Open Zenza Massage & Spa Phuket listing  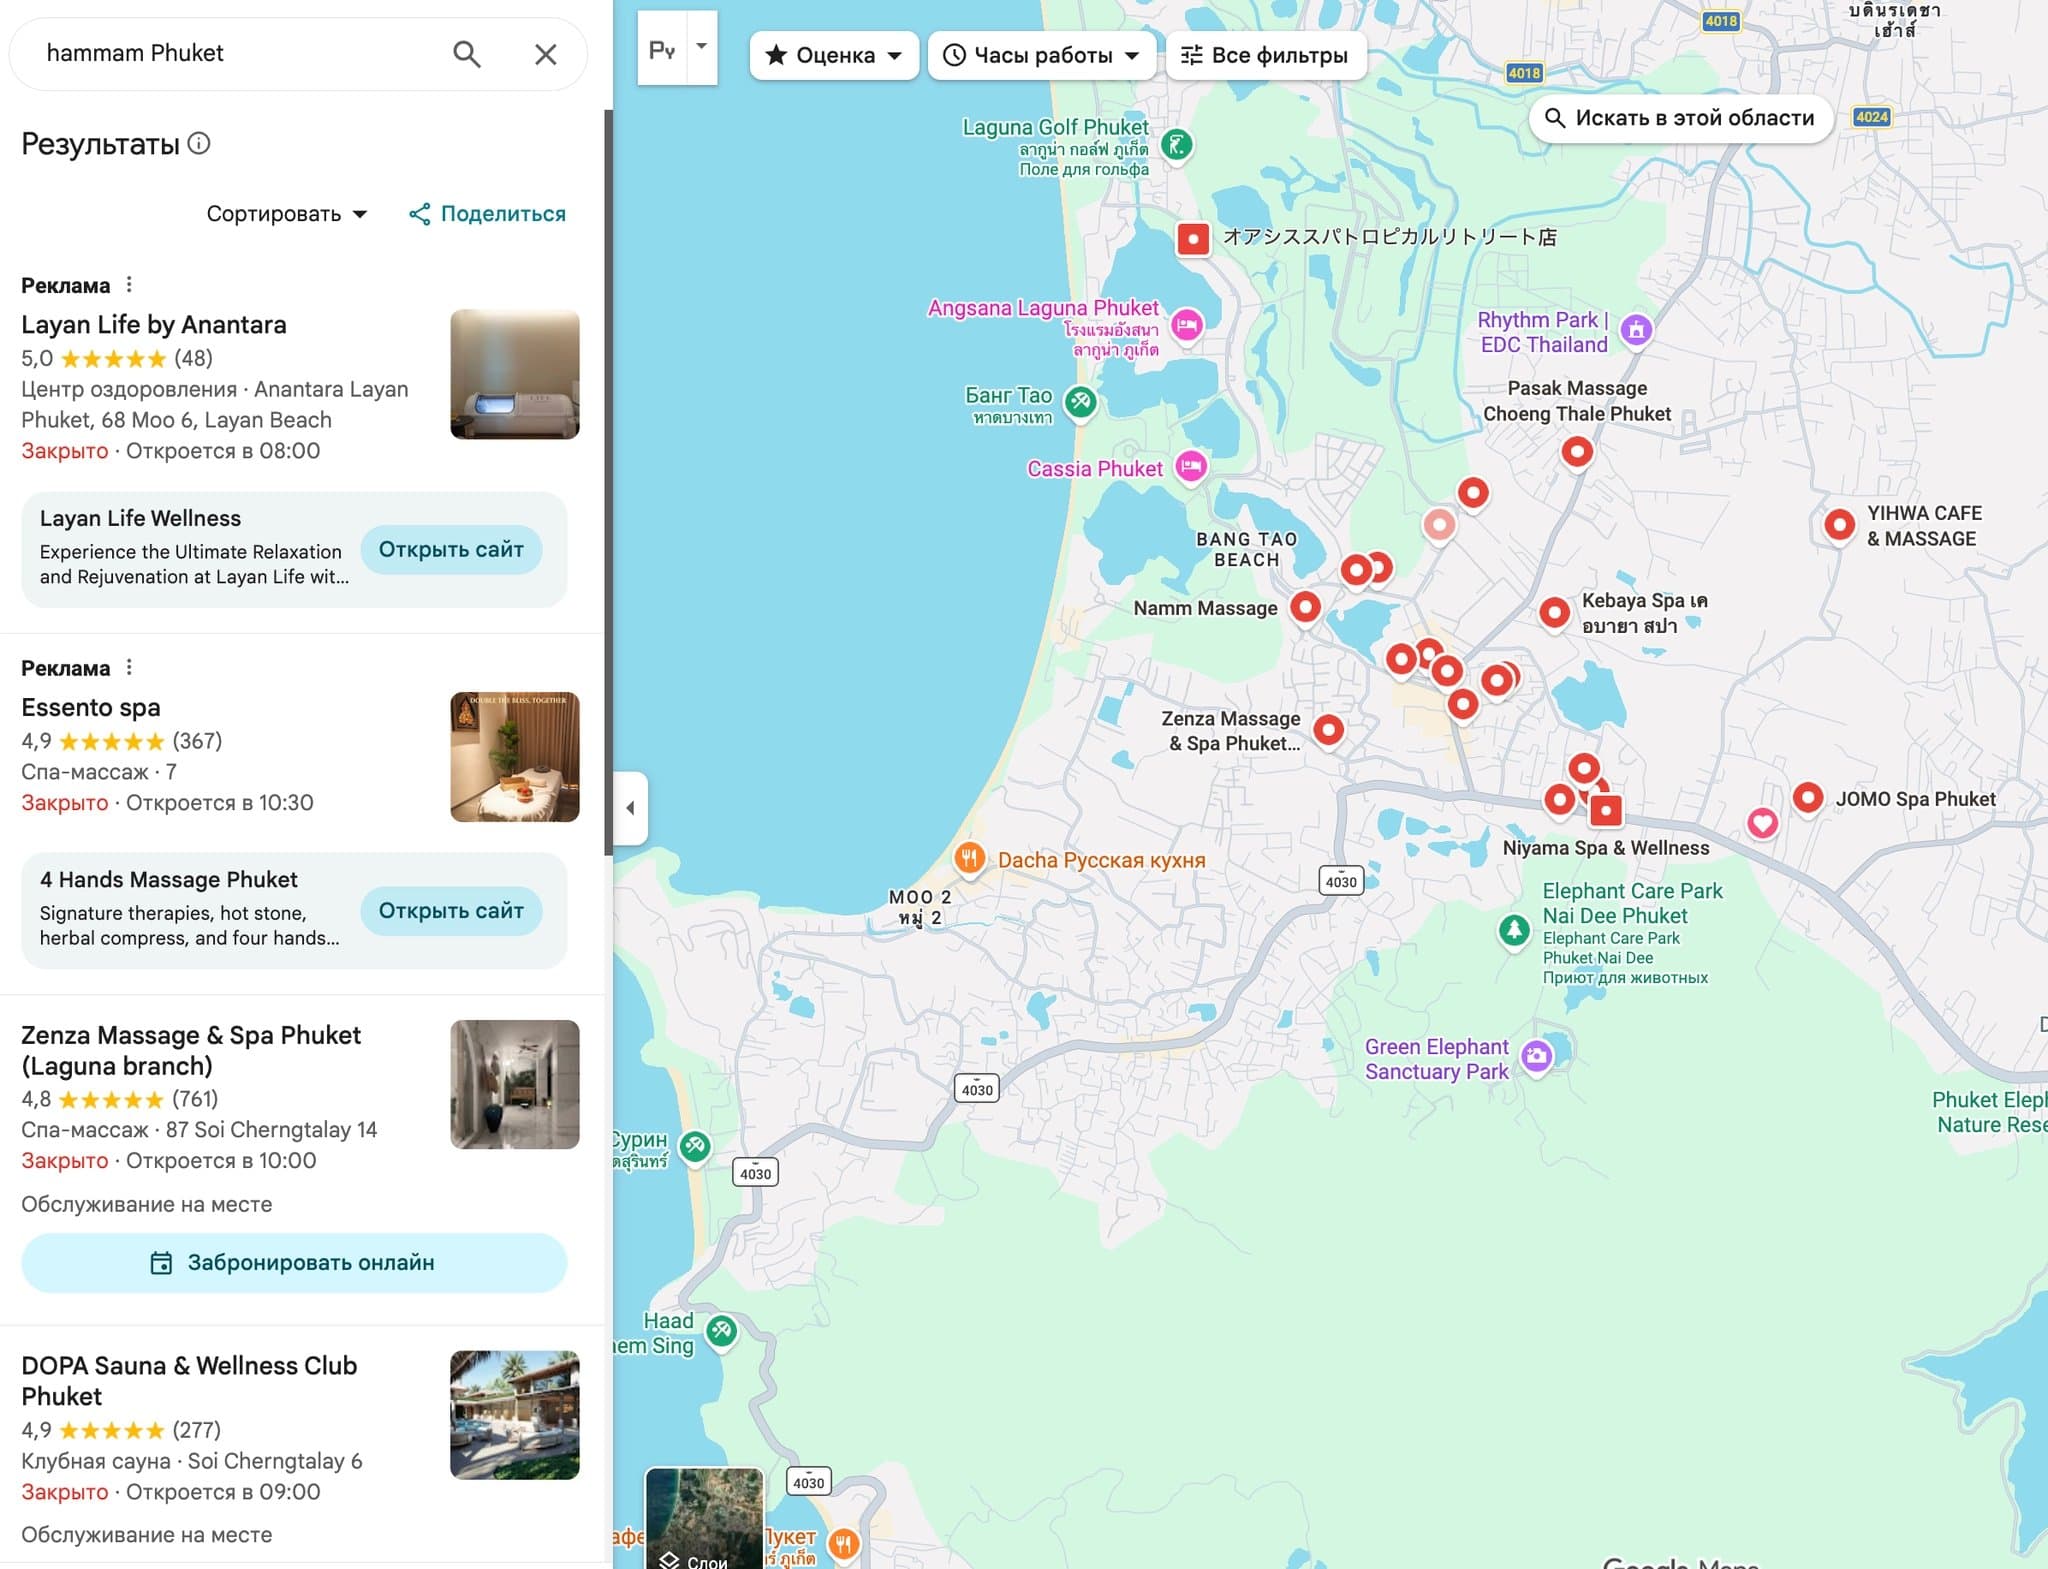click(191, 1050)
